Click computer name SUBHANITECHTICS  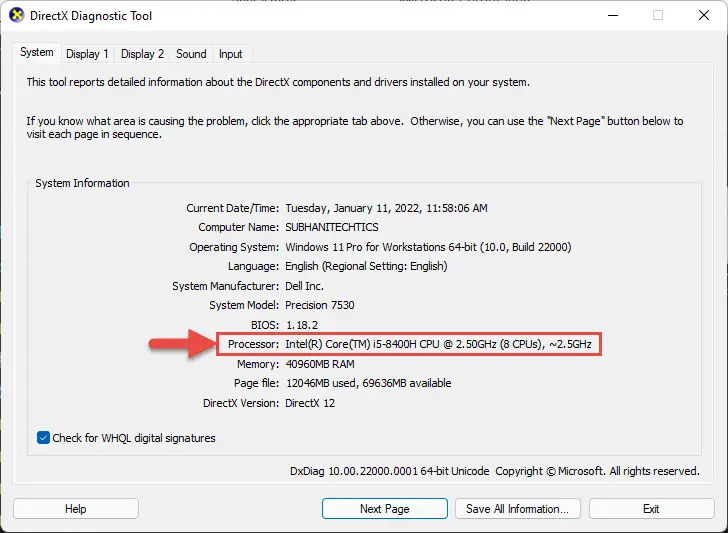tap(332, 227)
